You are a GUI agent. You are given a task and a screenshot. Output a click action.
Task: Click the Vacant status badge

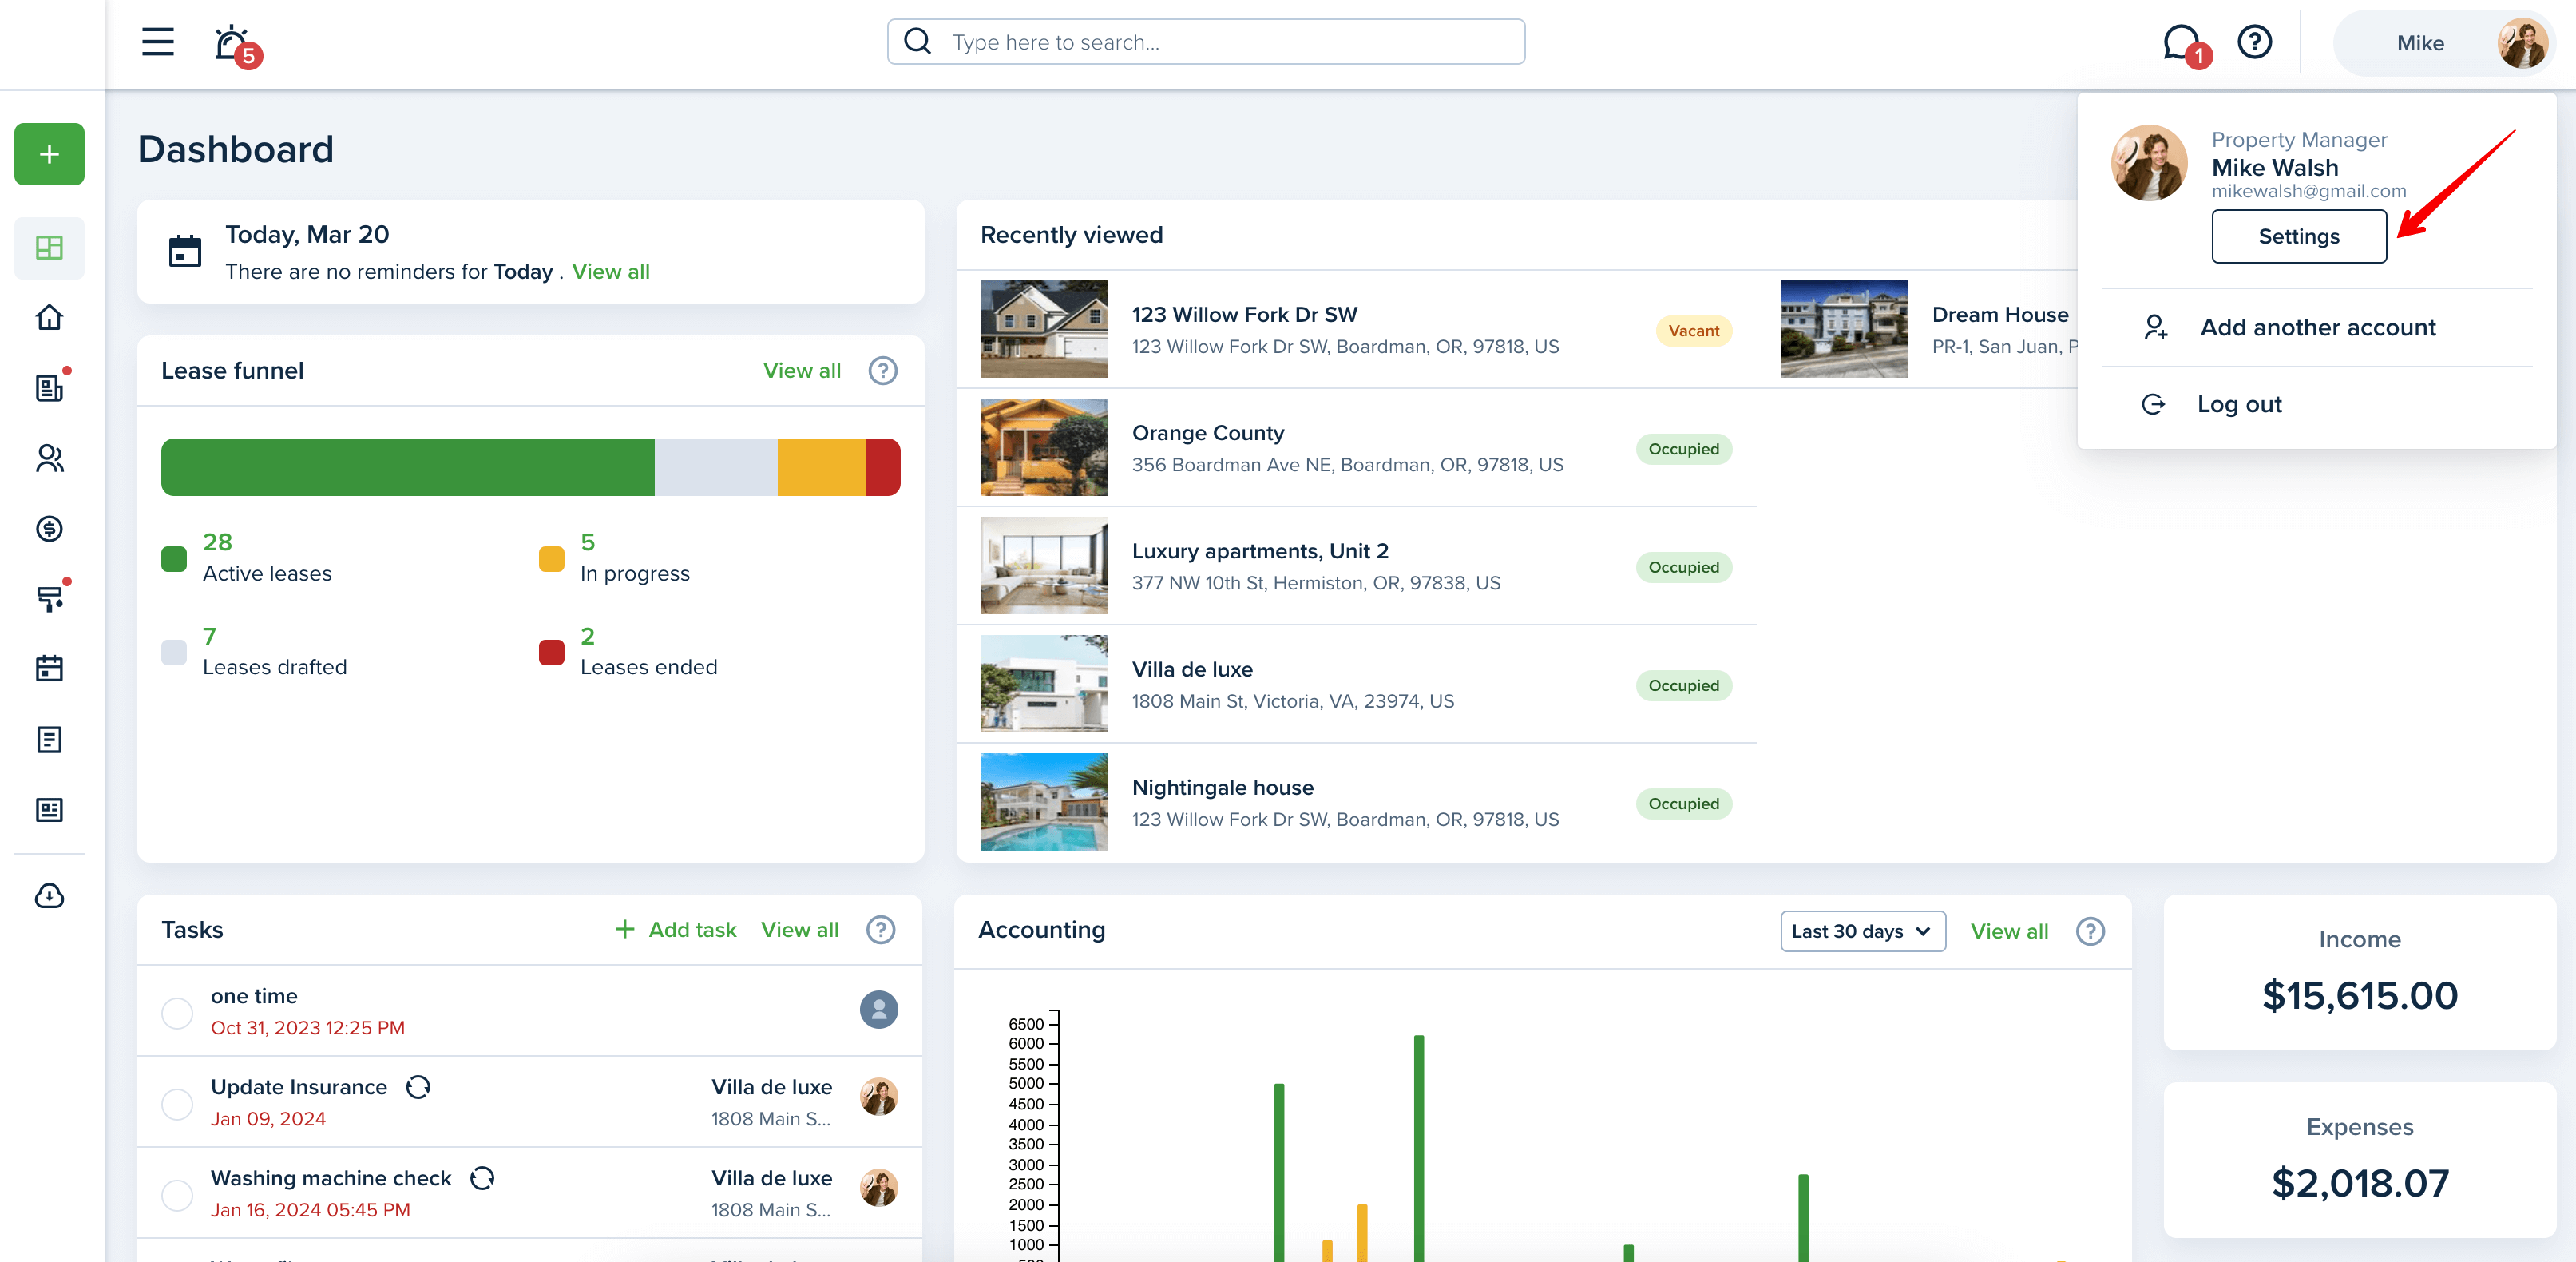click(x=1693, y=331)
